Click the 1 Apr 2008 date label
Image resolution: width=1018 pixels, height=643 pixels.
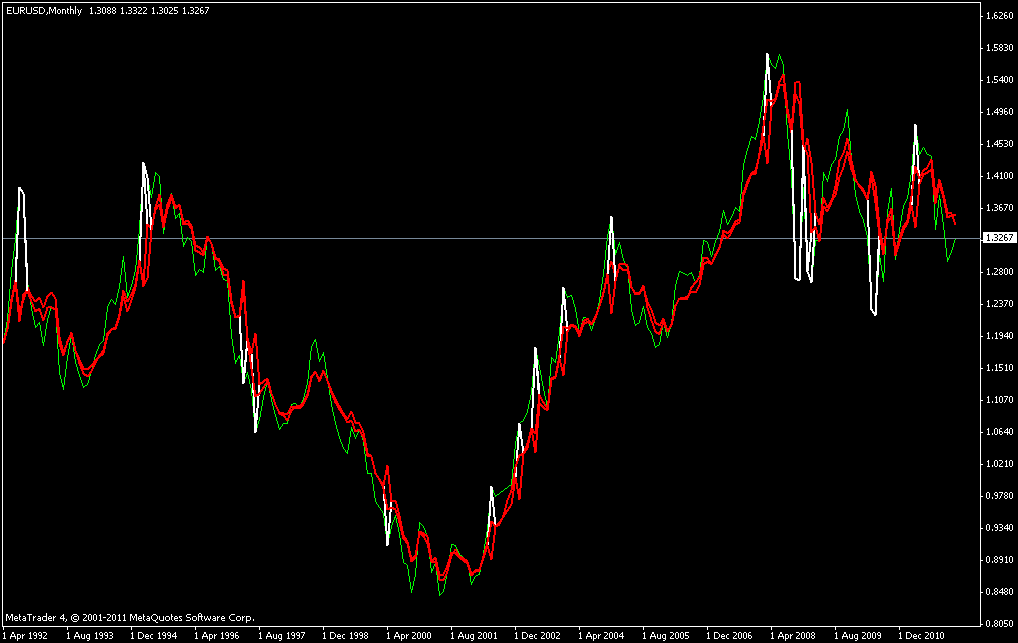pos(793,635)
